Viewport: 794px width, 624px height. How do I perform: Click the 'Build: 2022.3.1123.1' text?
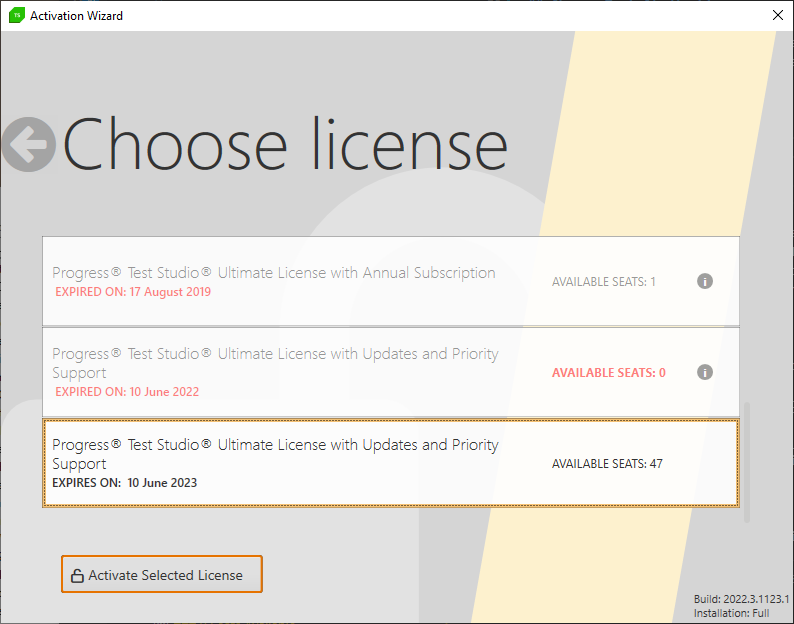tap(741, 599)
